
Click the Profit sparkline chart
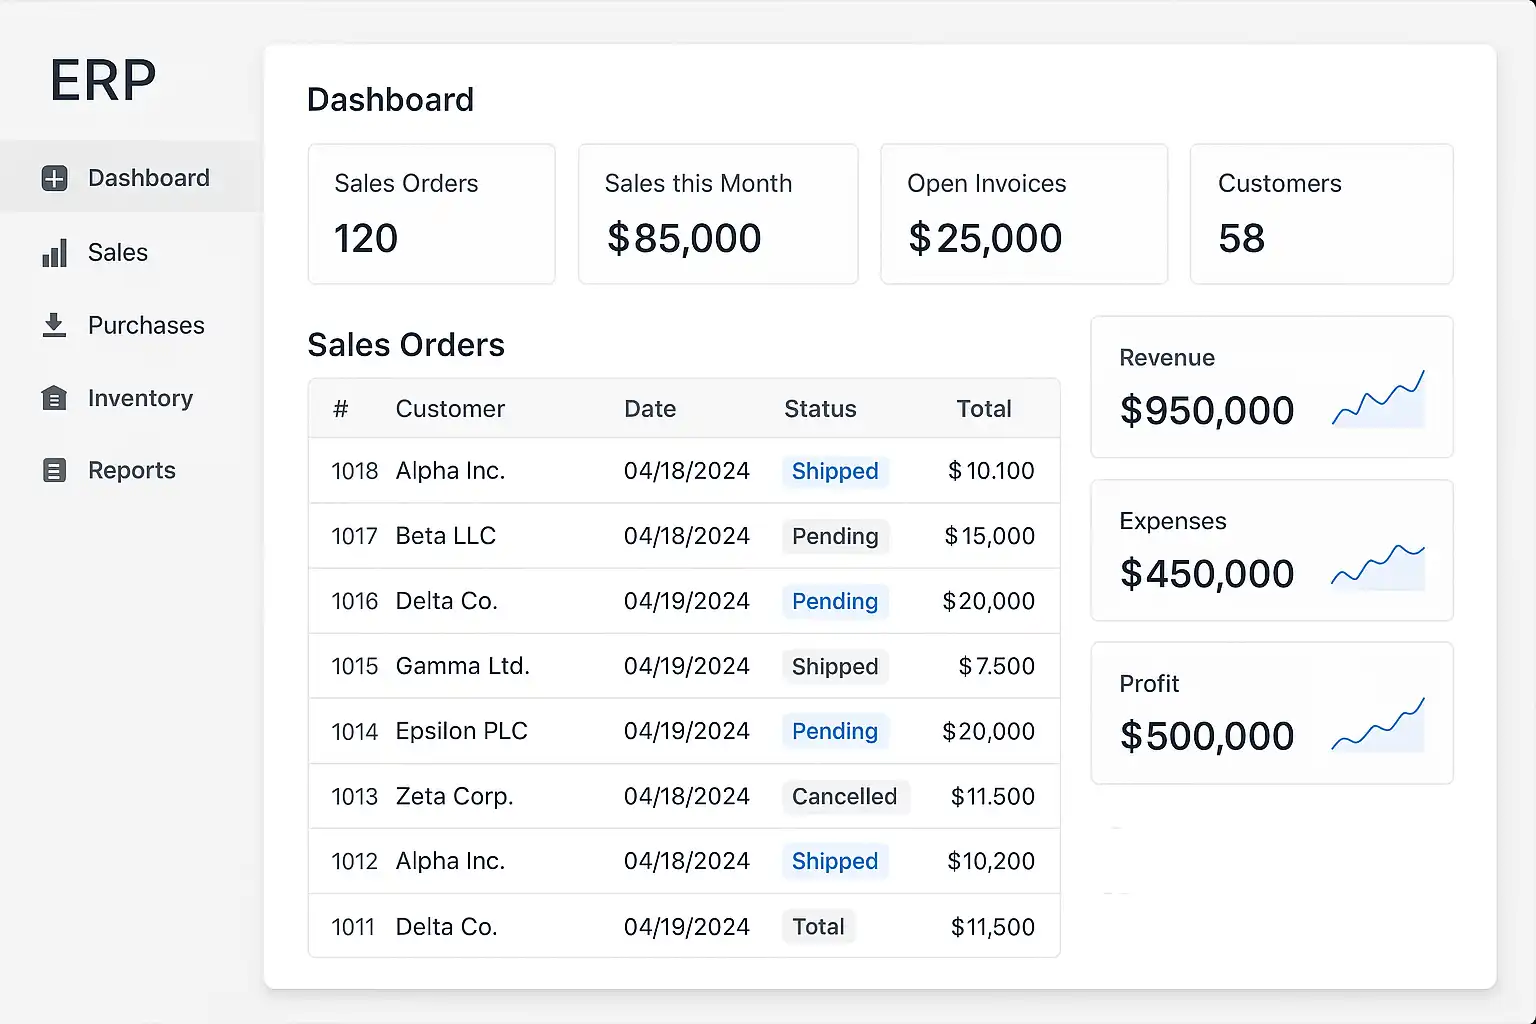(x=1377, y=726)
